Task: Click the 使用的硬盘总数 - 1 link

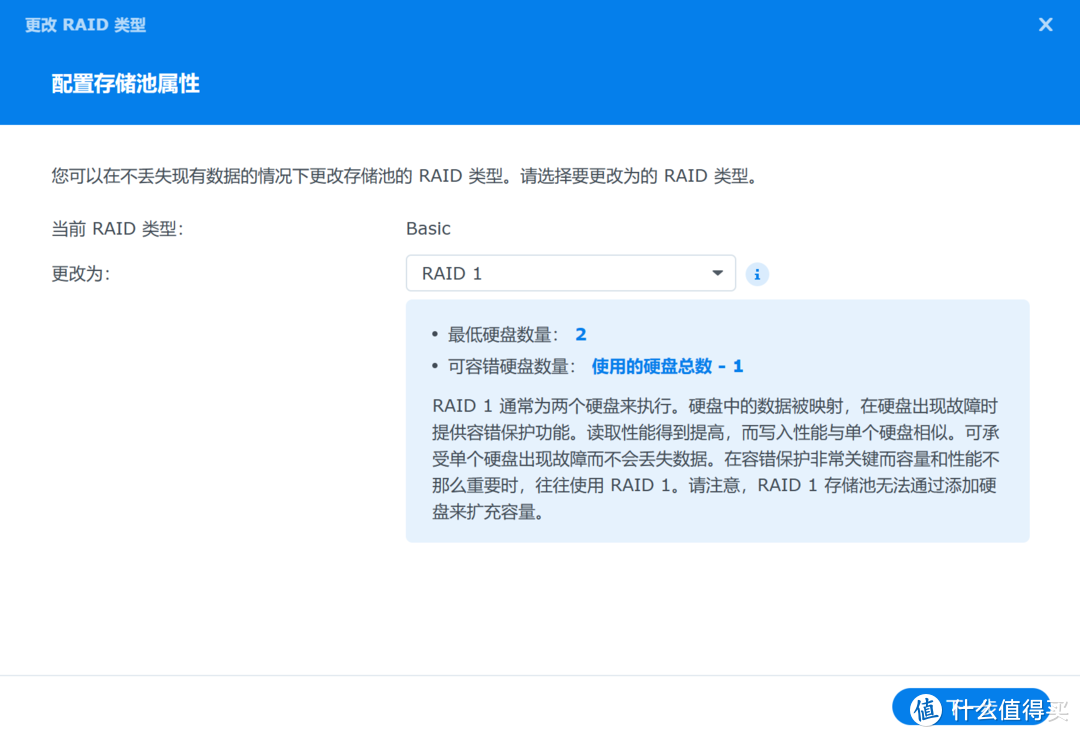Action: click(x=668, y=366)
